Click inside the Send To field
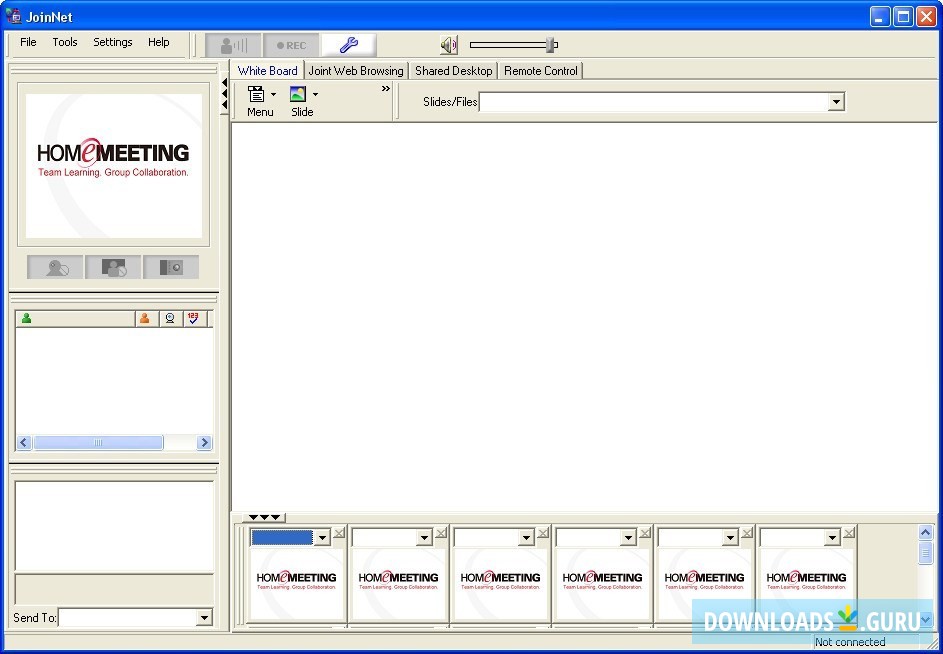 click(130, 618)
